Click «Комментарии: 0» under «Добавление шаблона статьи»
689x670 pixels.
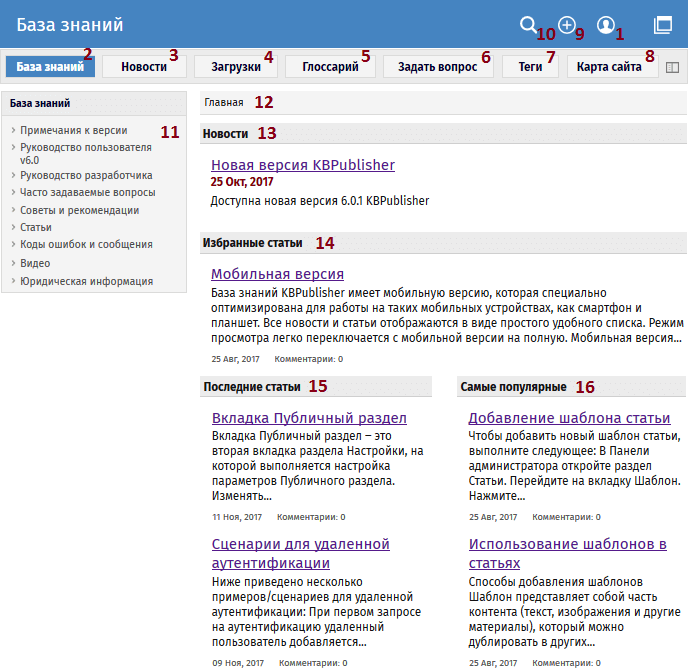point(566,517)
